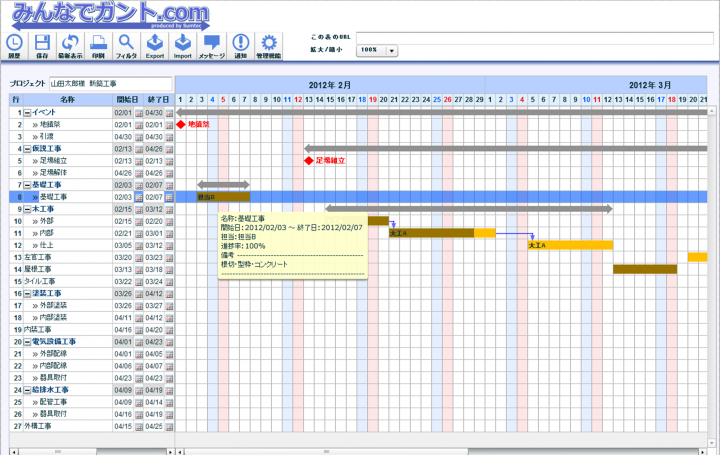Collapse the 電気設備工事 task group
The height and width of the screenshot is (455, 720).
[28, 342]
